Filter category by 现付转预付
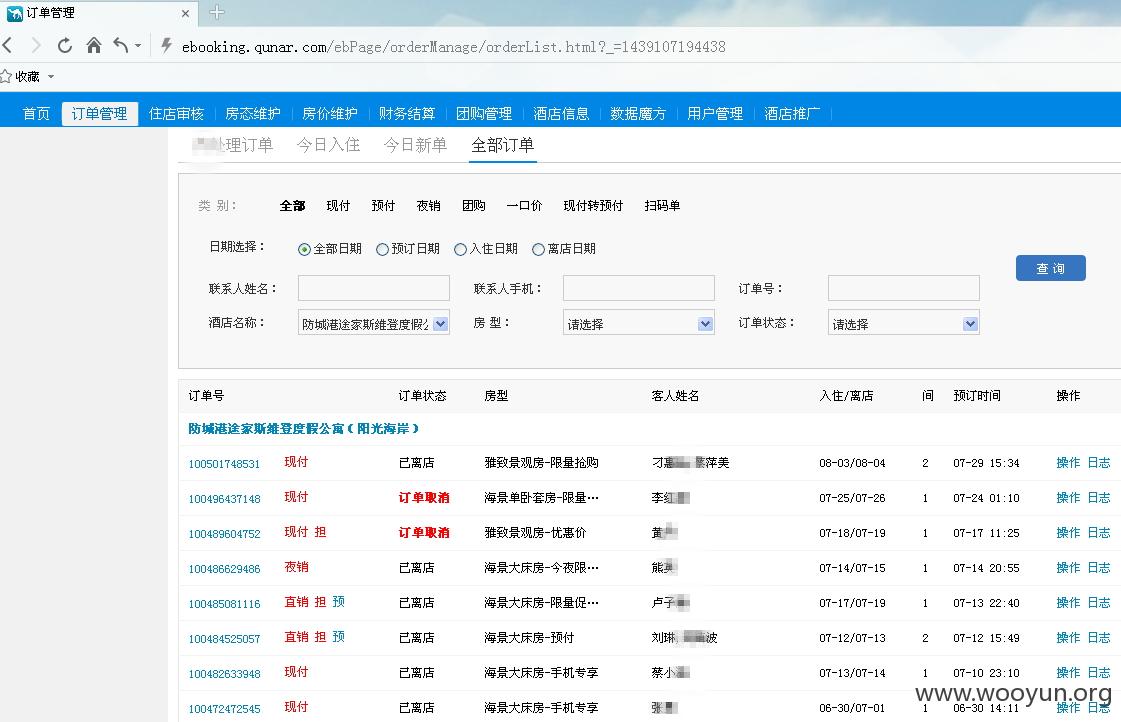This screenshot has height=722, width=1121. tap(593, 206)
